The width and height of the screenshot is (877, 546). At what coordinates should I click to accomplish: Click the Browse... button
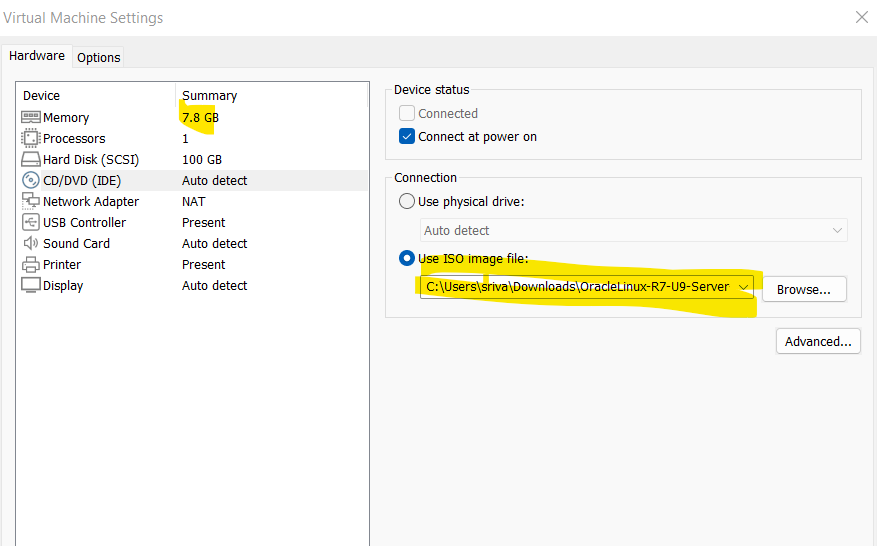click(x=804, y=289)
